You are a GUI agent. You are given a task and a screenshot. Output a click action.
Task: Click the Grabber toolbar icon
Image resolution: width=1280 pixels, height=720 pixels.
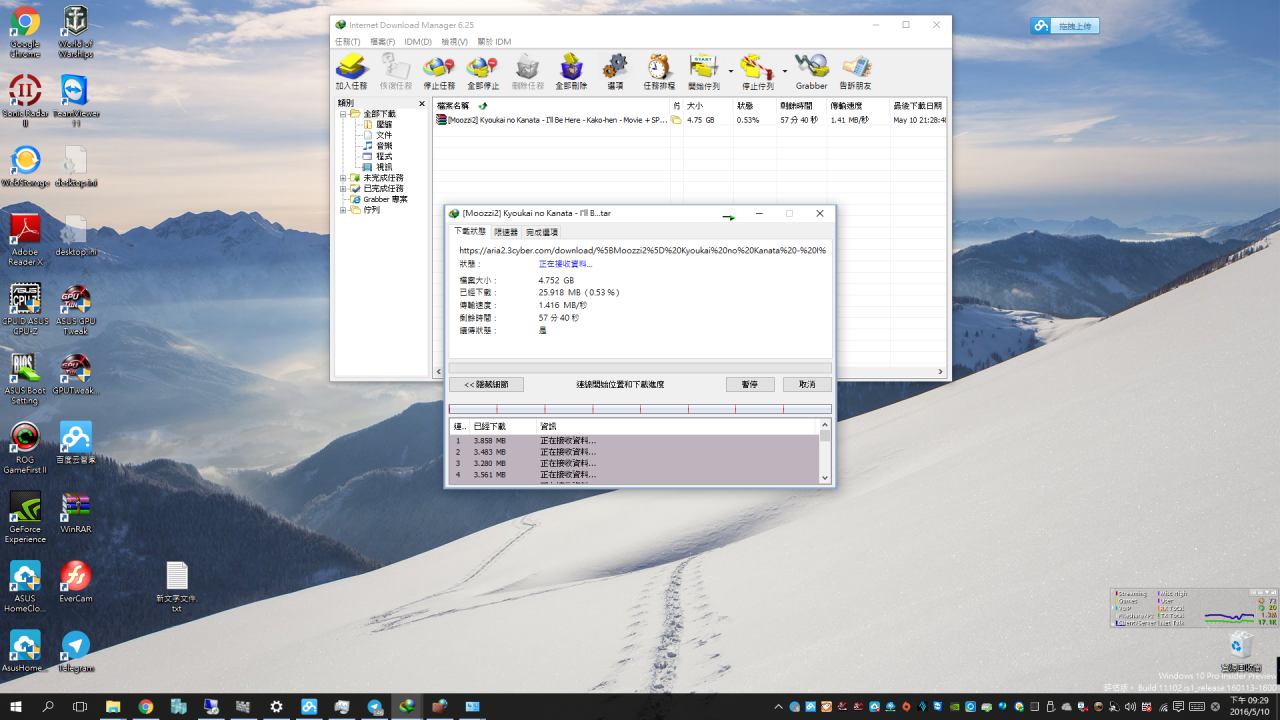(x=811, y=71)
